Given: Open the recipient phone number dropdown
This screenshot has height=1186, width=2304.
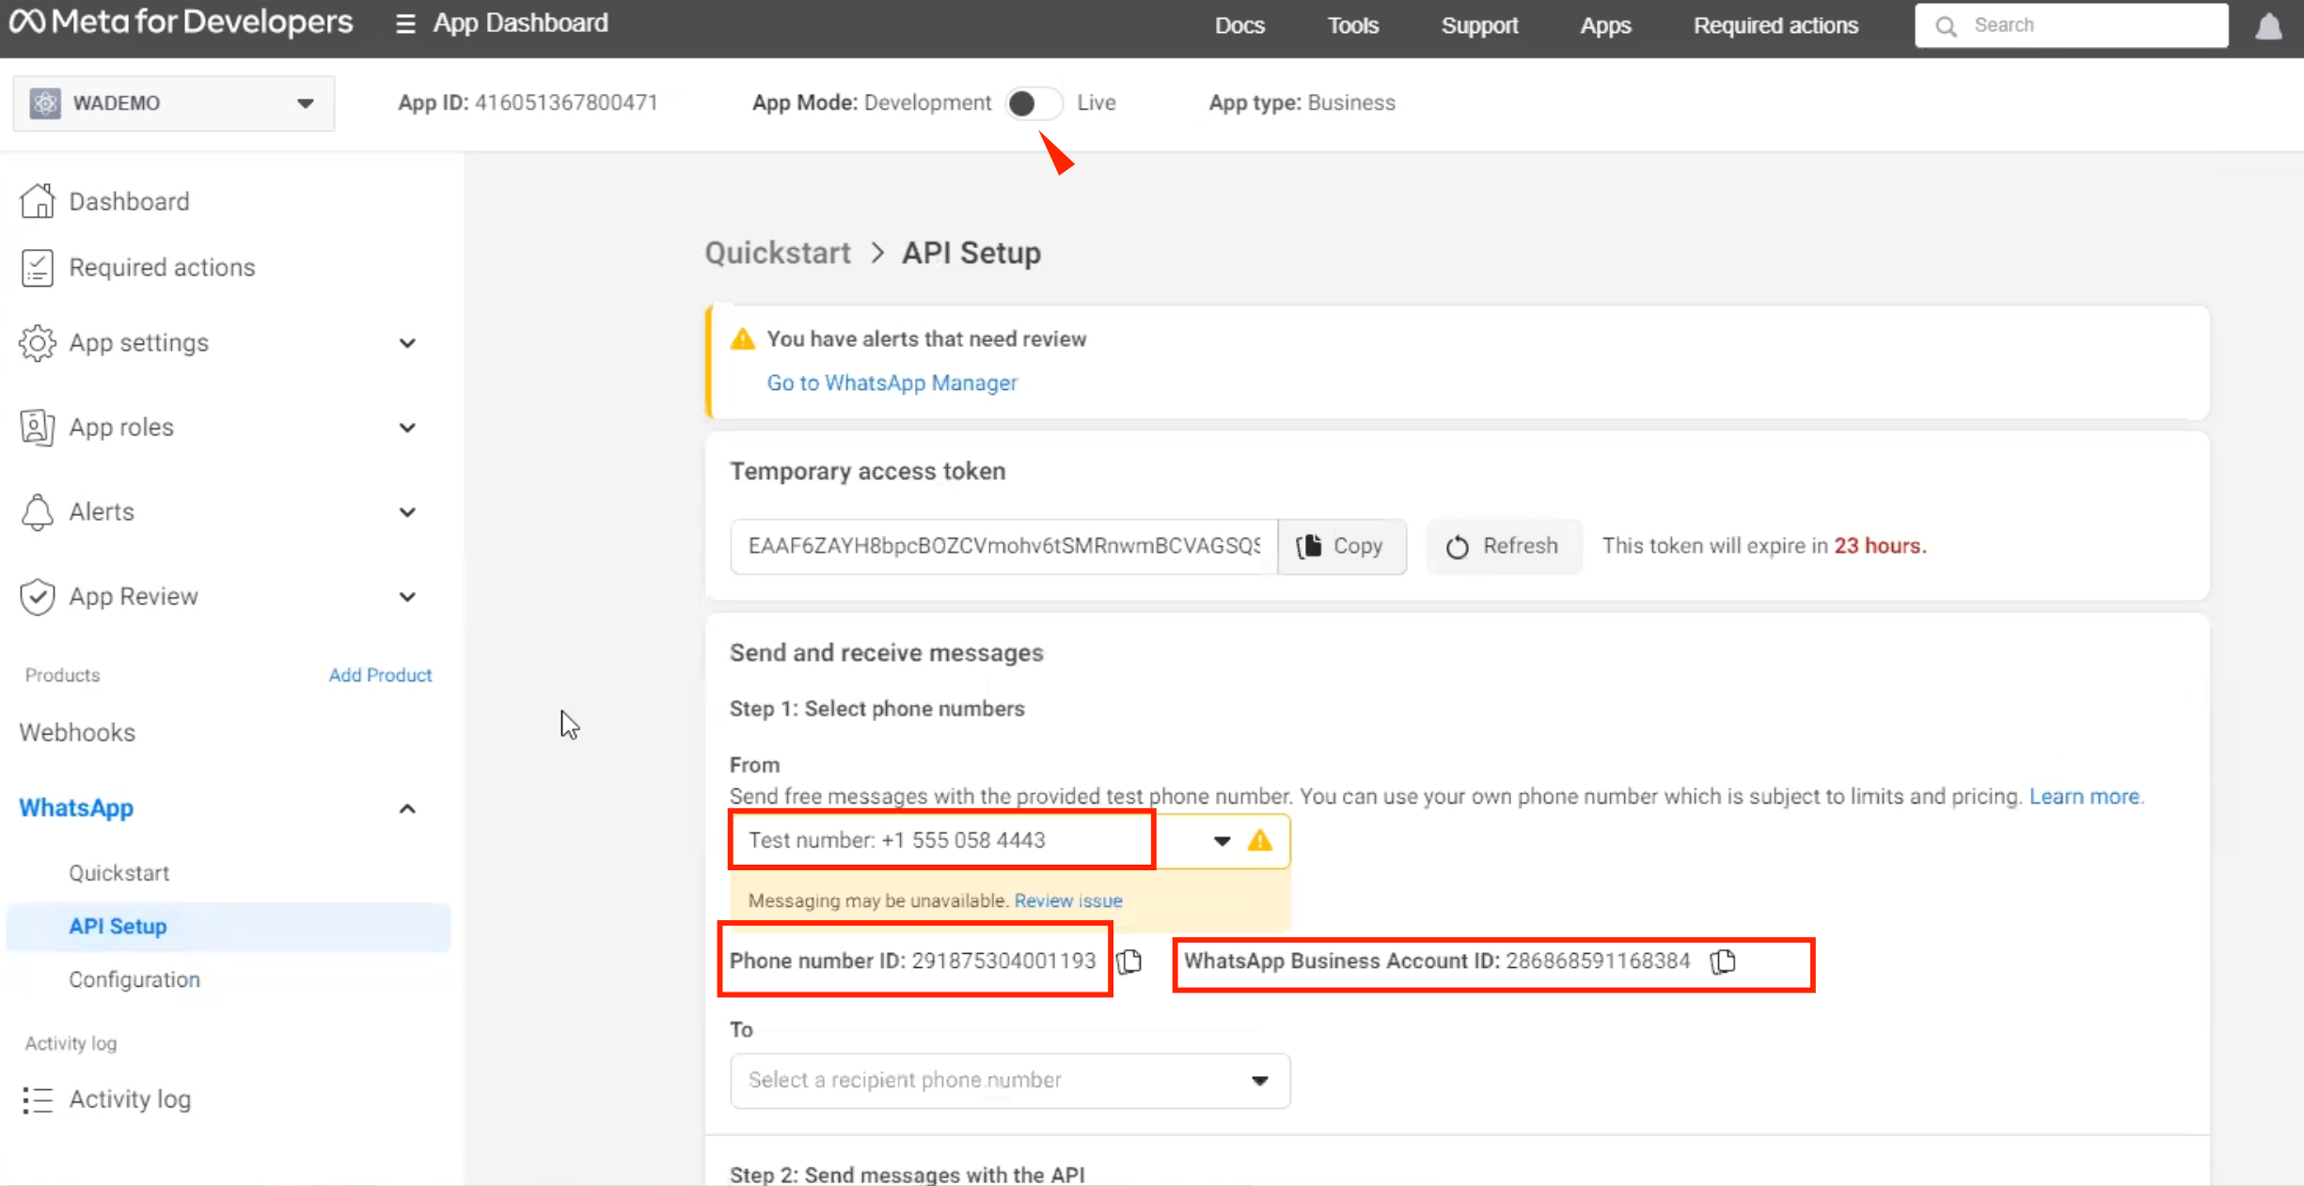Looking at the screenshot, I should (x=1009, y=1080).
